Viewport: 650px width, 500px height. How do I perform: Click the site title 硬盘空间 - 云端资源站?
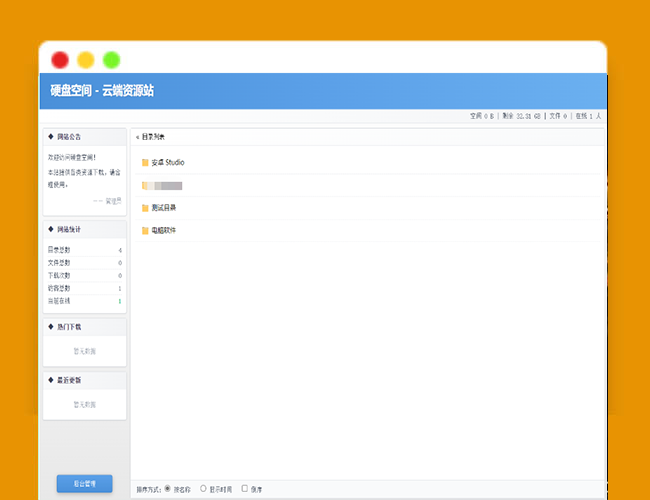tap(102, 90)
